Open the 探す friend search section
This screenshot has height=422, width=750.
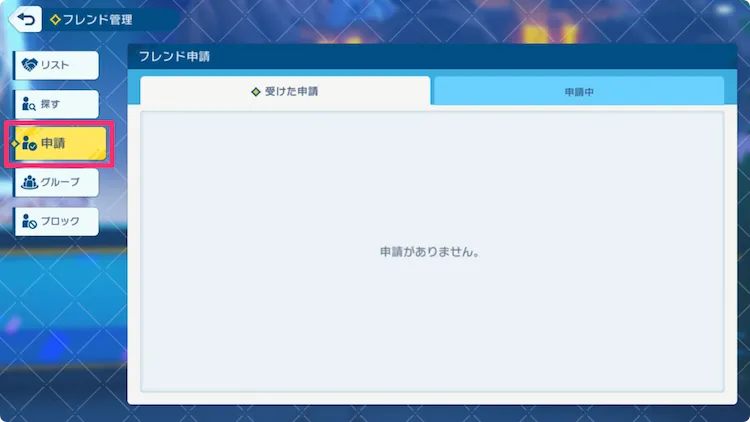tap(56, 104)
